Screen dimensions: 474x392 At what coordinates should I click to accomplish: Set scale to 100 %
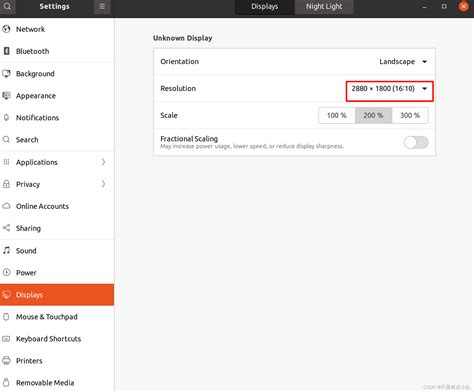(x=337, y=115)
